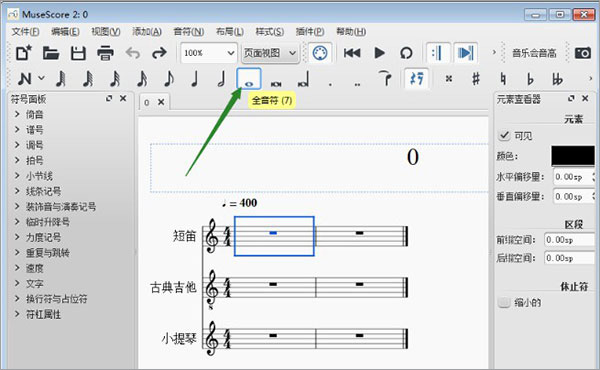Toggle 缩小的 small rest checkbox
This screenshot has width=600, height=370.
click(x=504, y=302)
